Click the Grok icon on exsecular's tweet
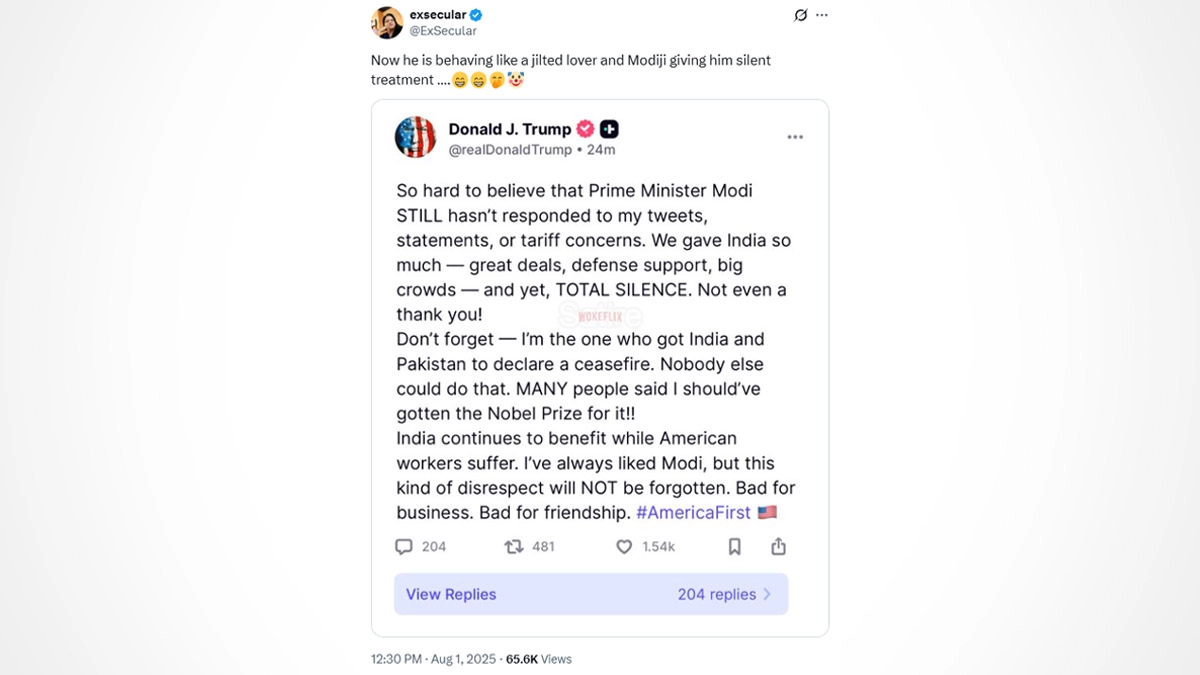 point(800,15)
